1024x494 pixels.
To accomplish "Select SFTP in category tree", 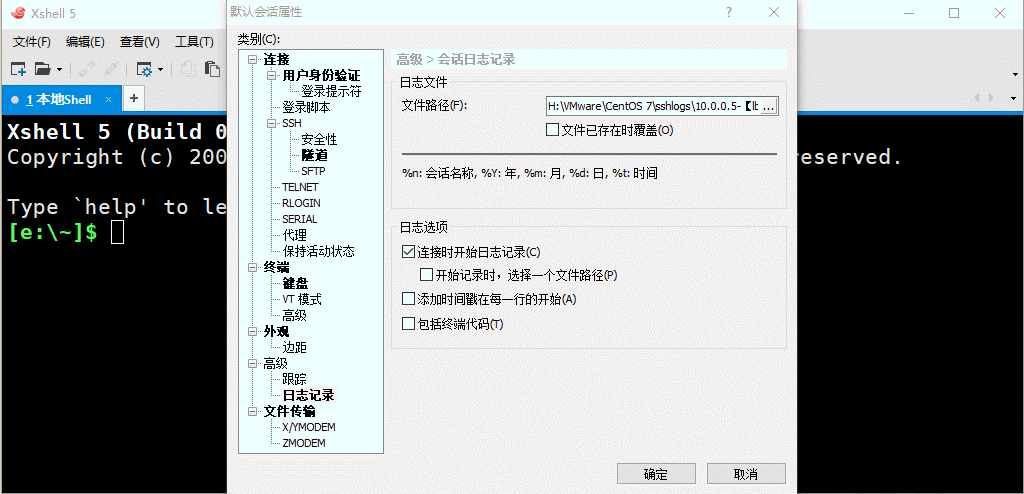I will 313,171.
